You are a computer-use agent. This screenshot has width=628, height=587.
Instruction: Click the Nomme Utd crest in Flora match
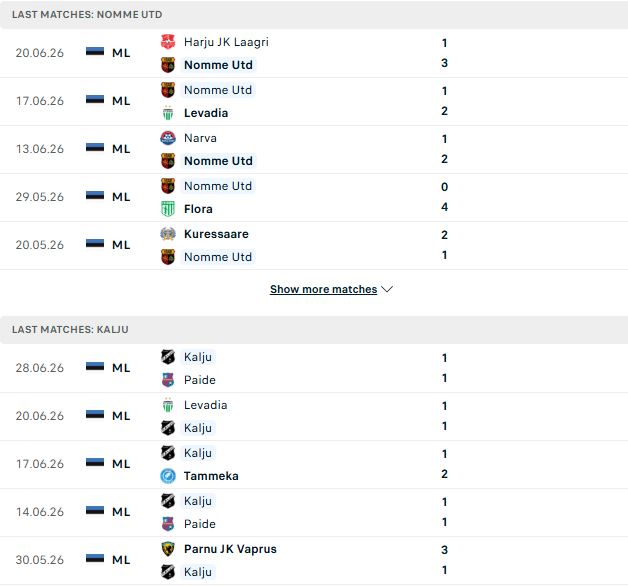coord(168,186)
